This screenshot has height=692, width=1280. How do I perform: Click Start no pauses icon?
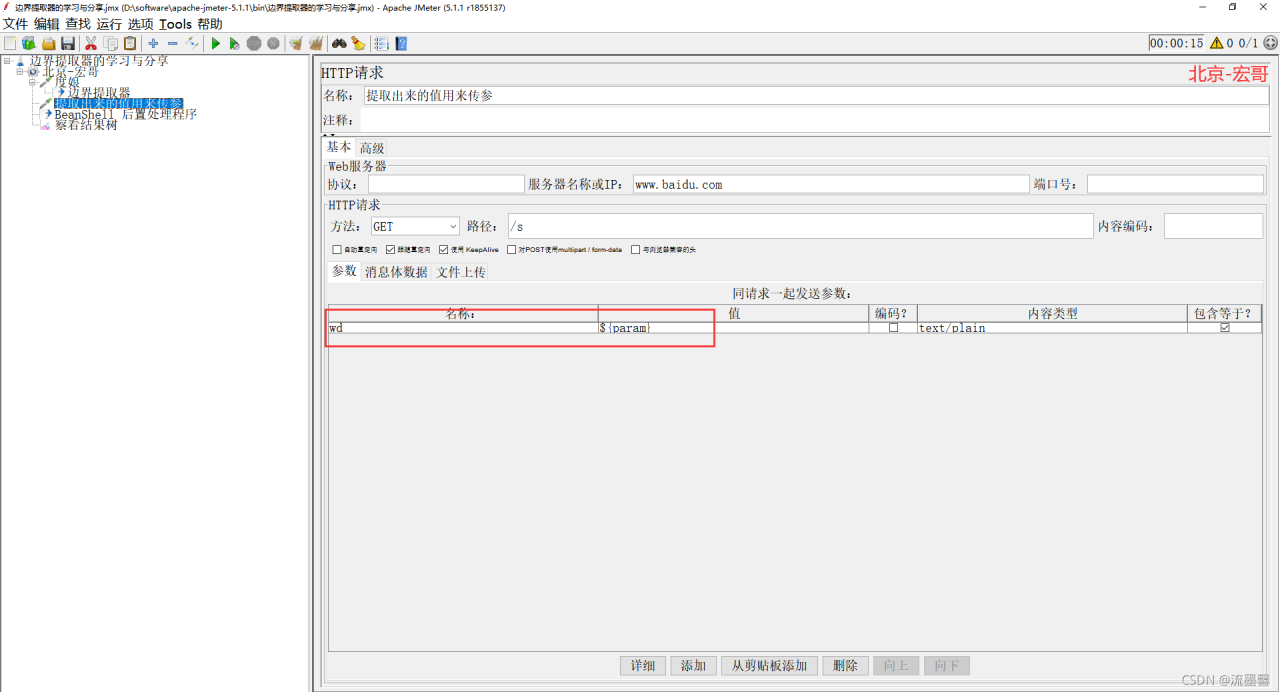pyautogui.click(x=234, y=43)
